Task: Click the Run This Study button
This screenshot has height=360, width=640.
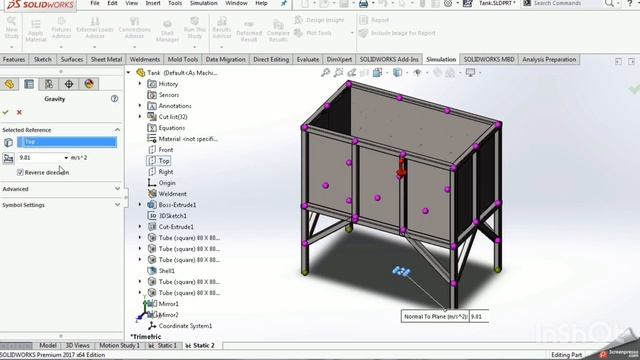Action: [195, 29]
